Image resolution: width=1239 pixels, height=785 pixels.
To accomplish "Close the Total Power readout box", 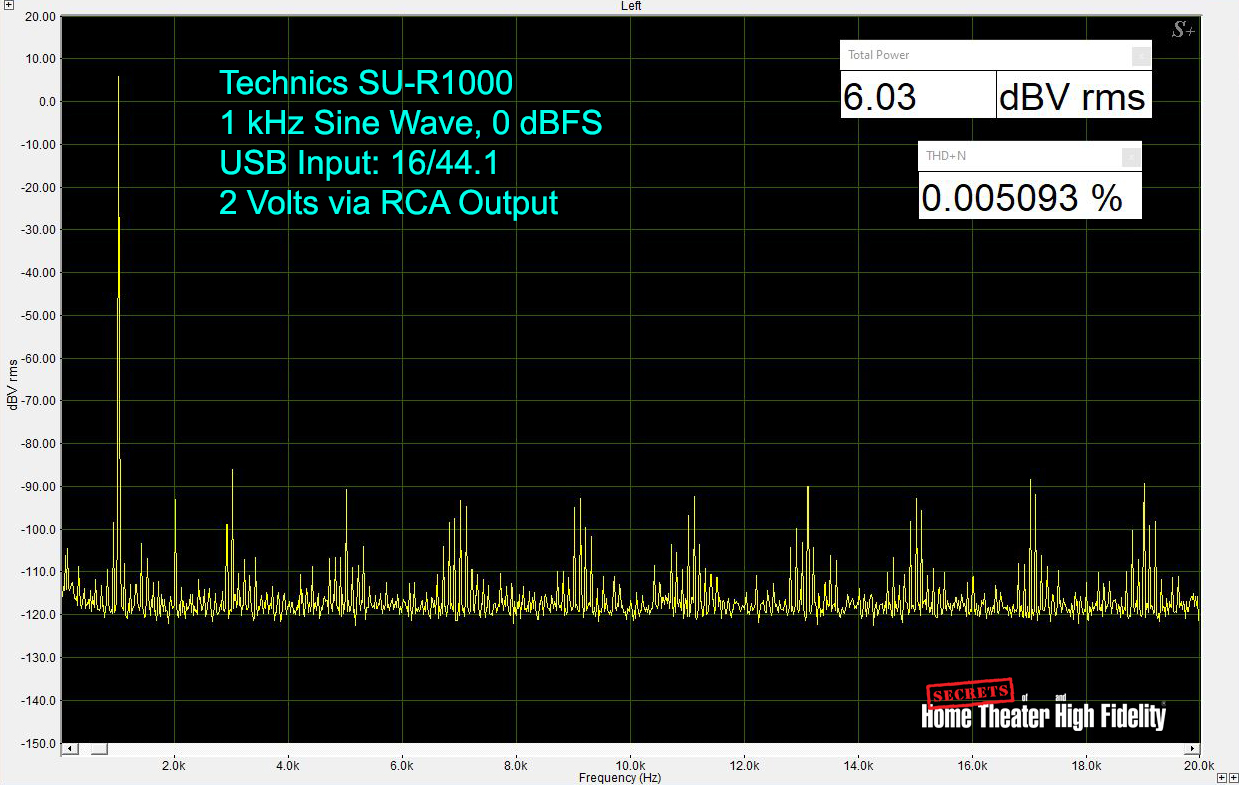I will [1141, 56].
